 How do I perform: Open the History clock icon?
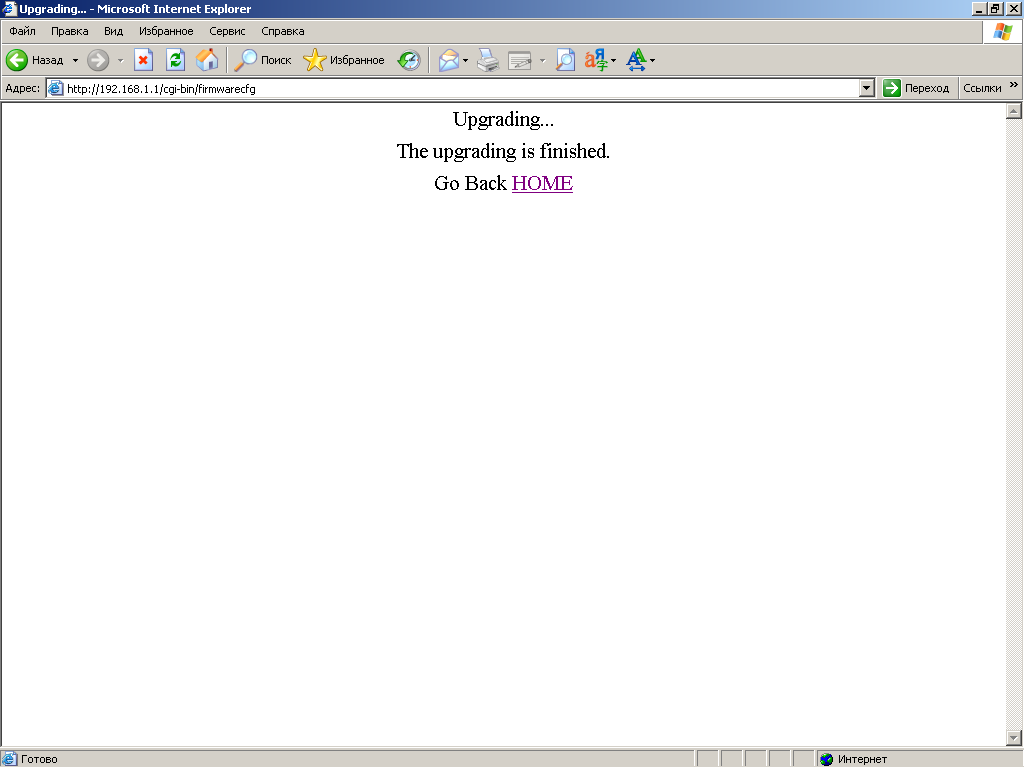click(409, 60)
